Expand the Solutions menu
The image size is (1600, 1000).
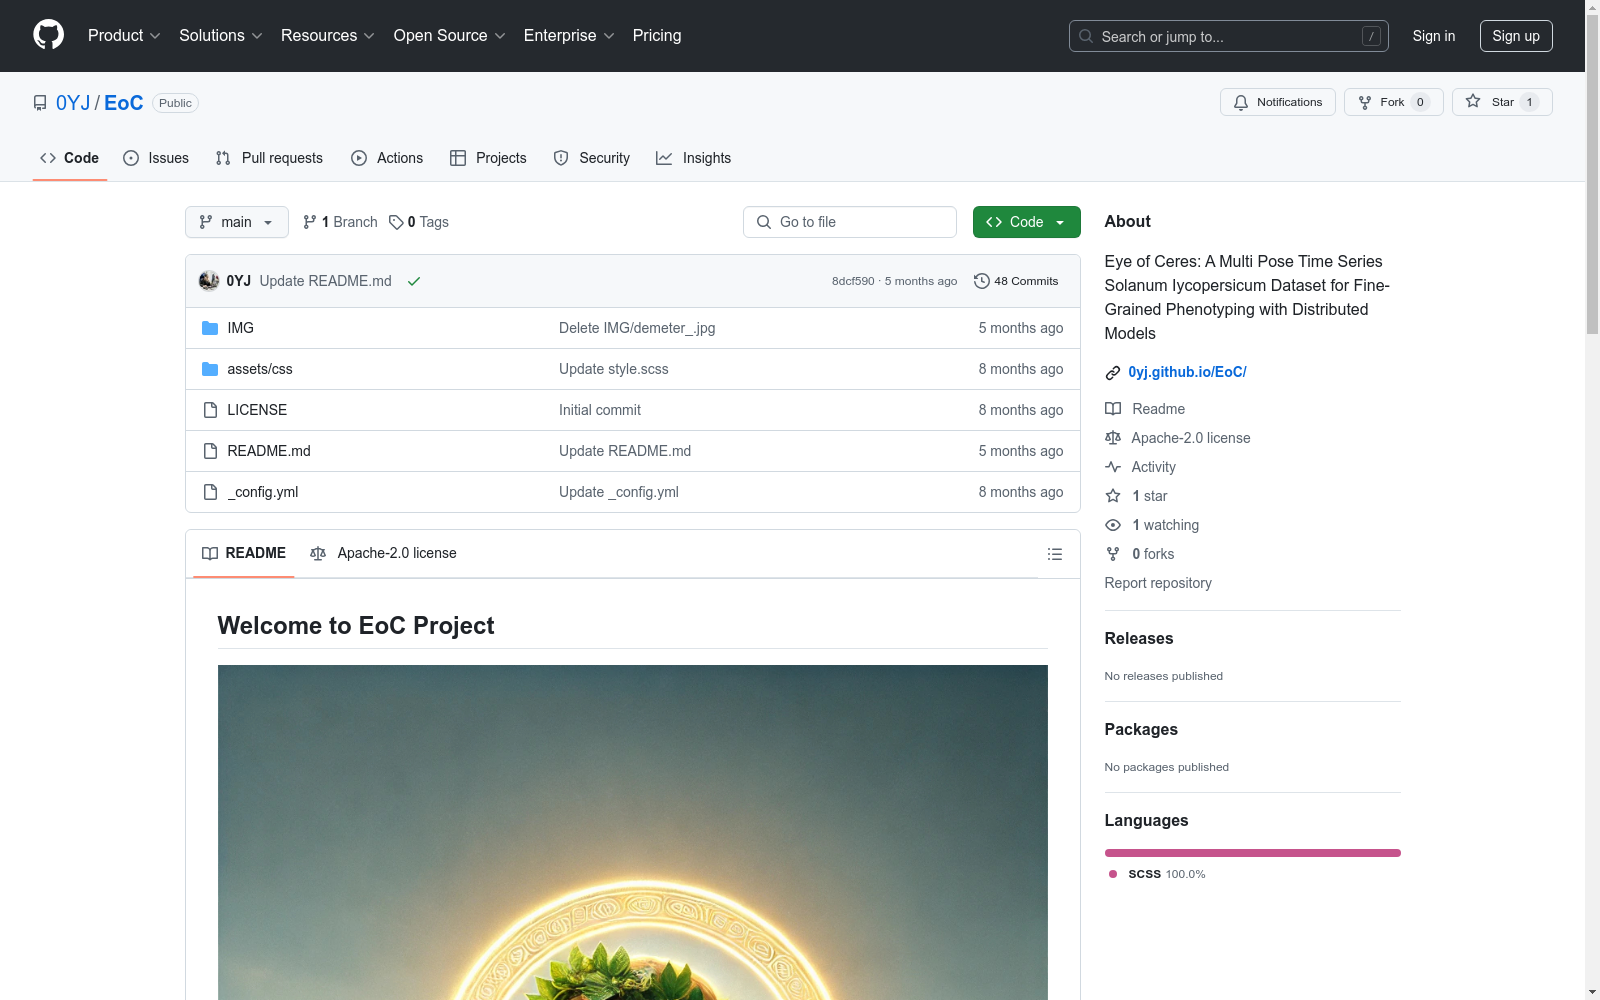coord(221,36)
